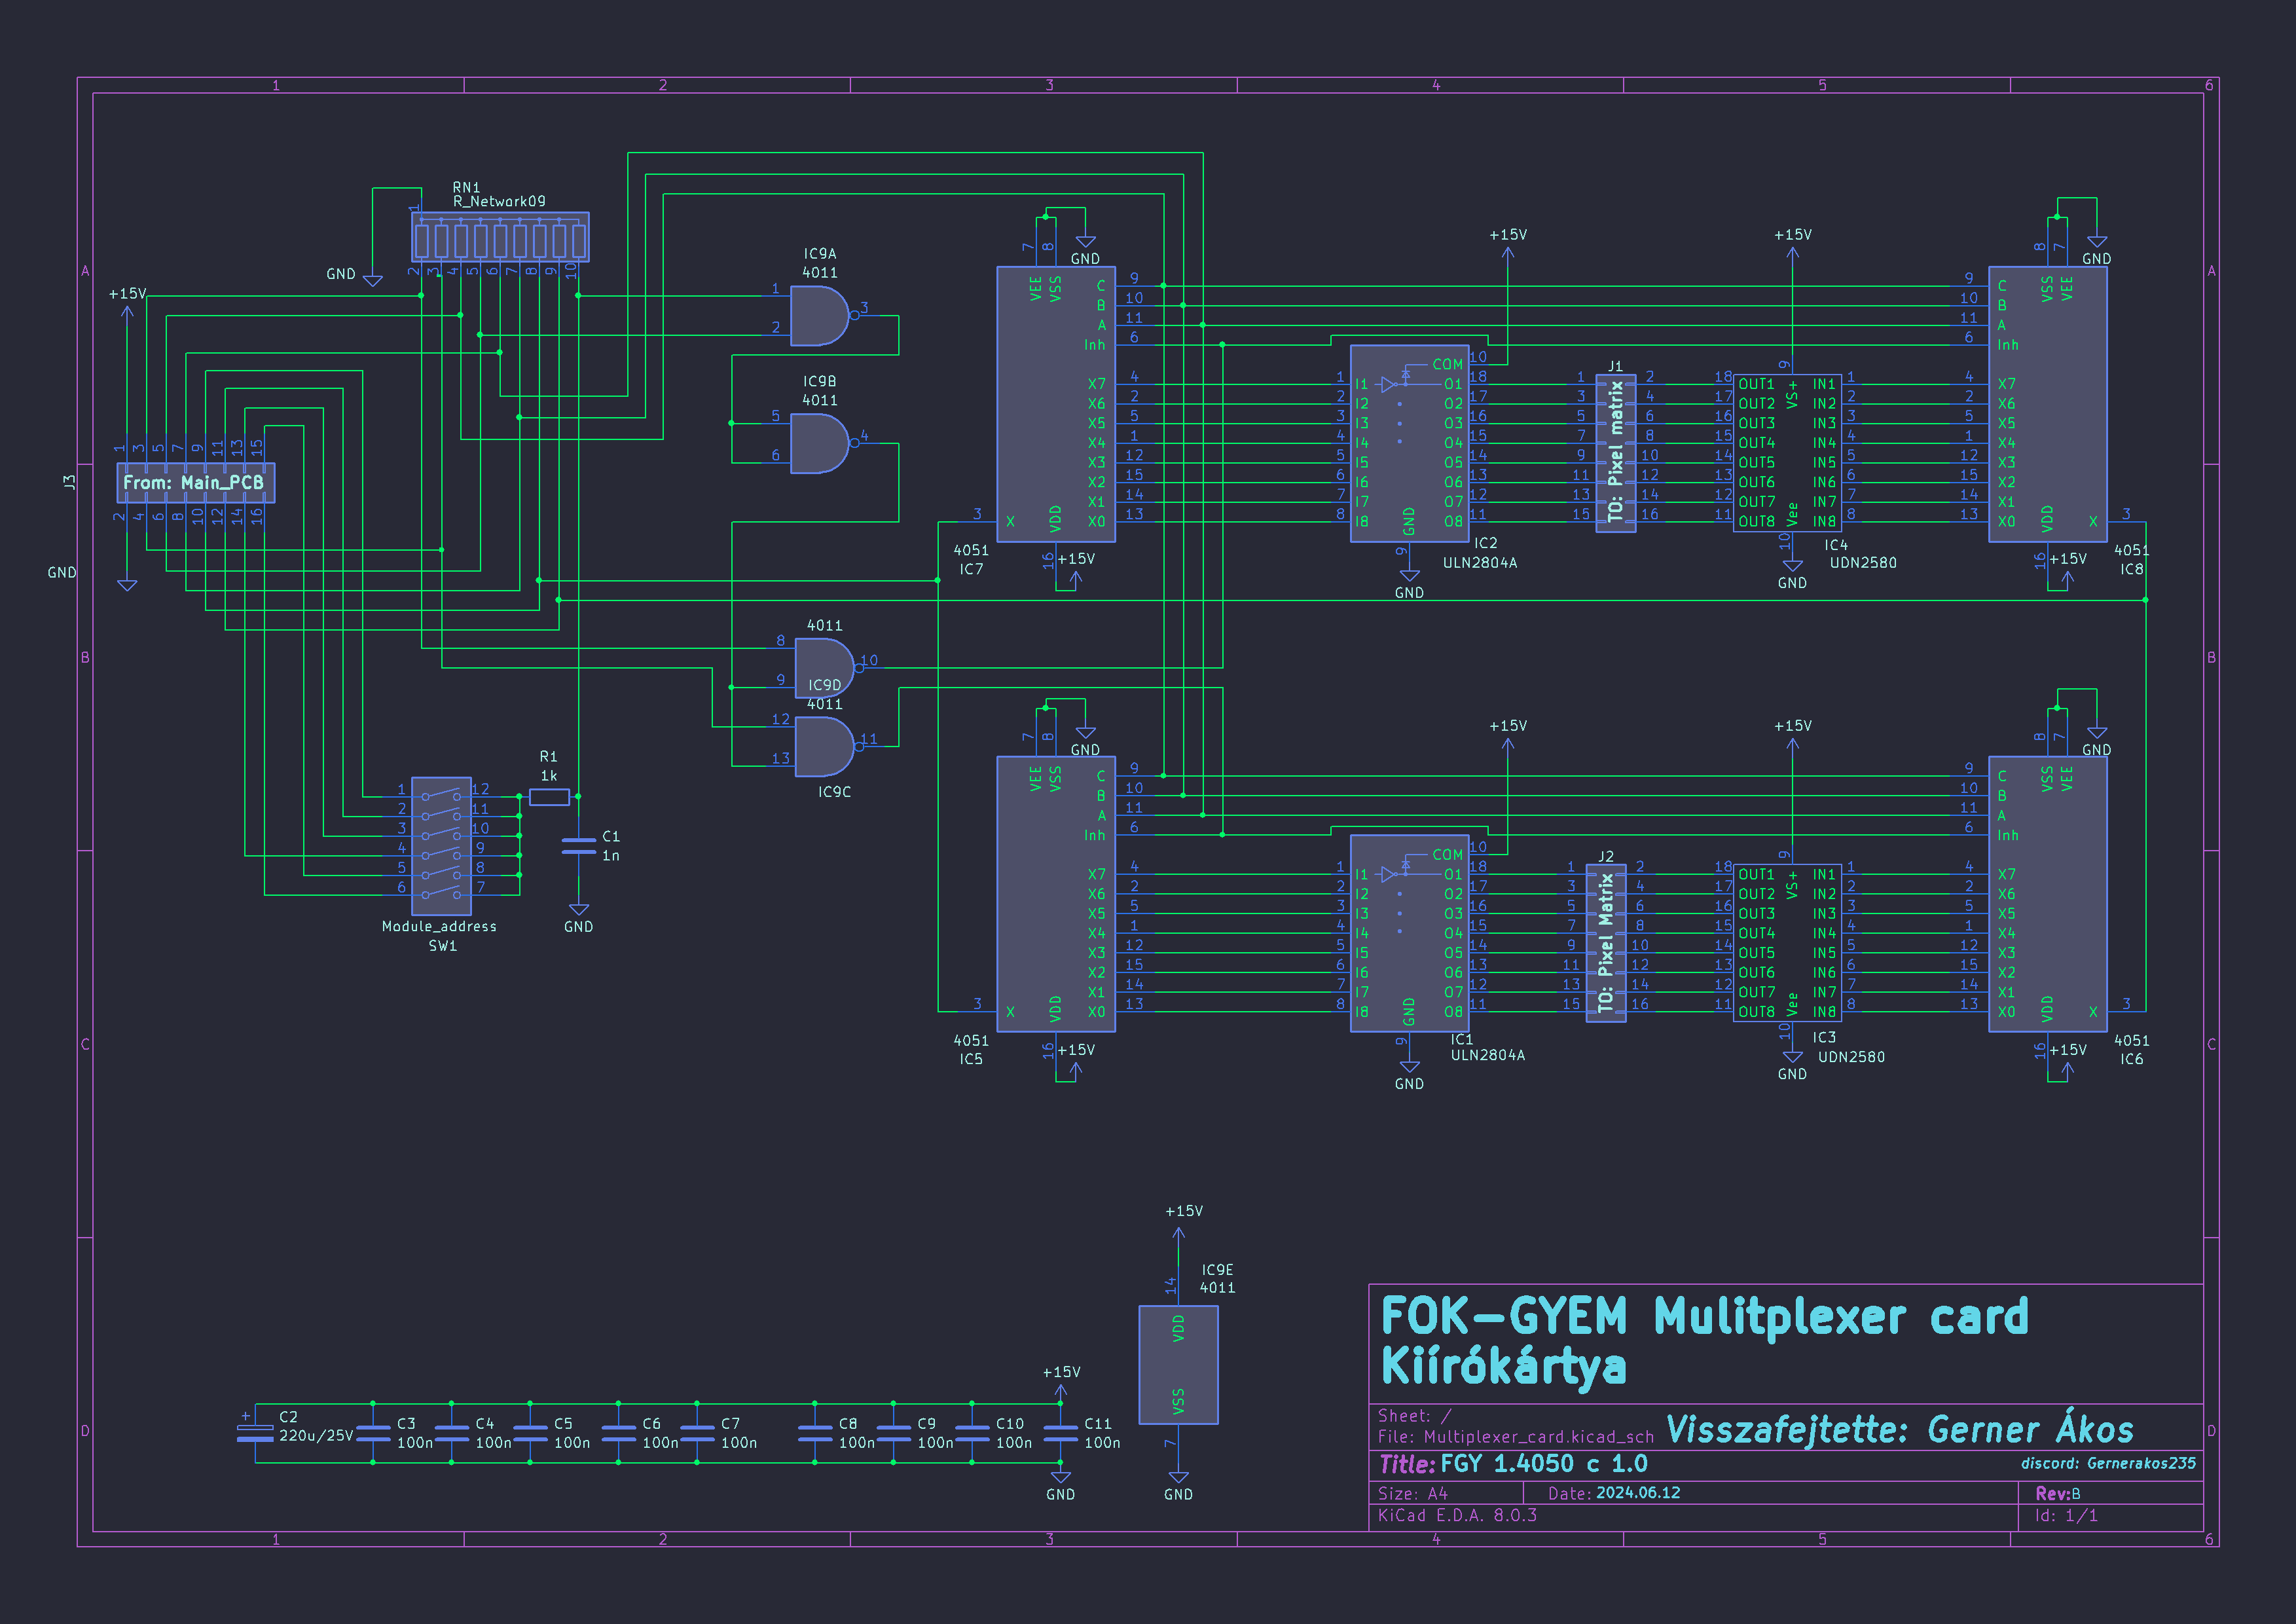Click the 'File: Multiplexer_card.kicad_sch' text
Image resolution: width=2296 pixels, height=1624 pixels.
click(1515, 1437)
